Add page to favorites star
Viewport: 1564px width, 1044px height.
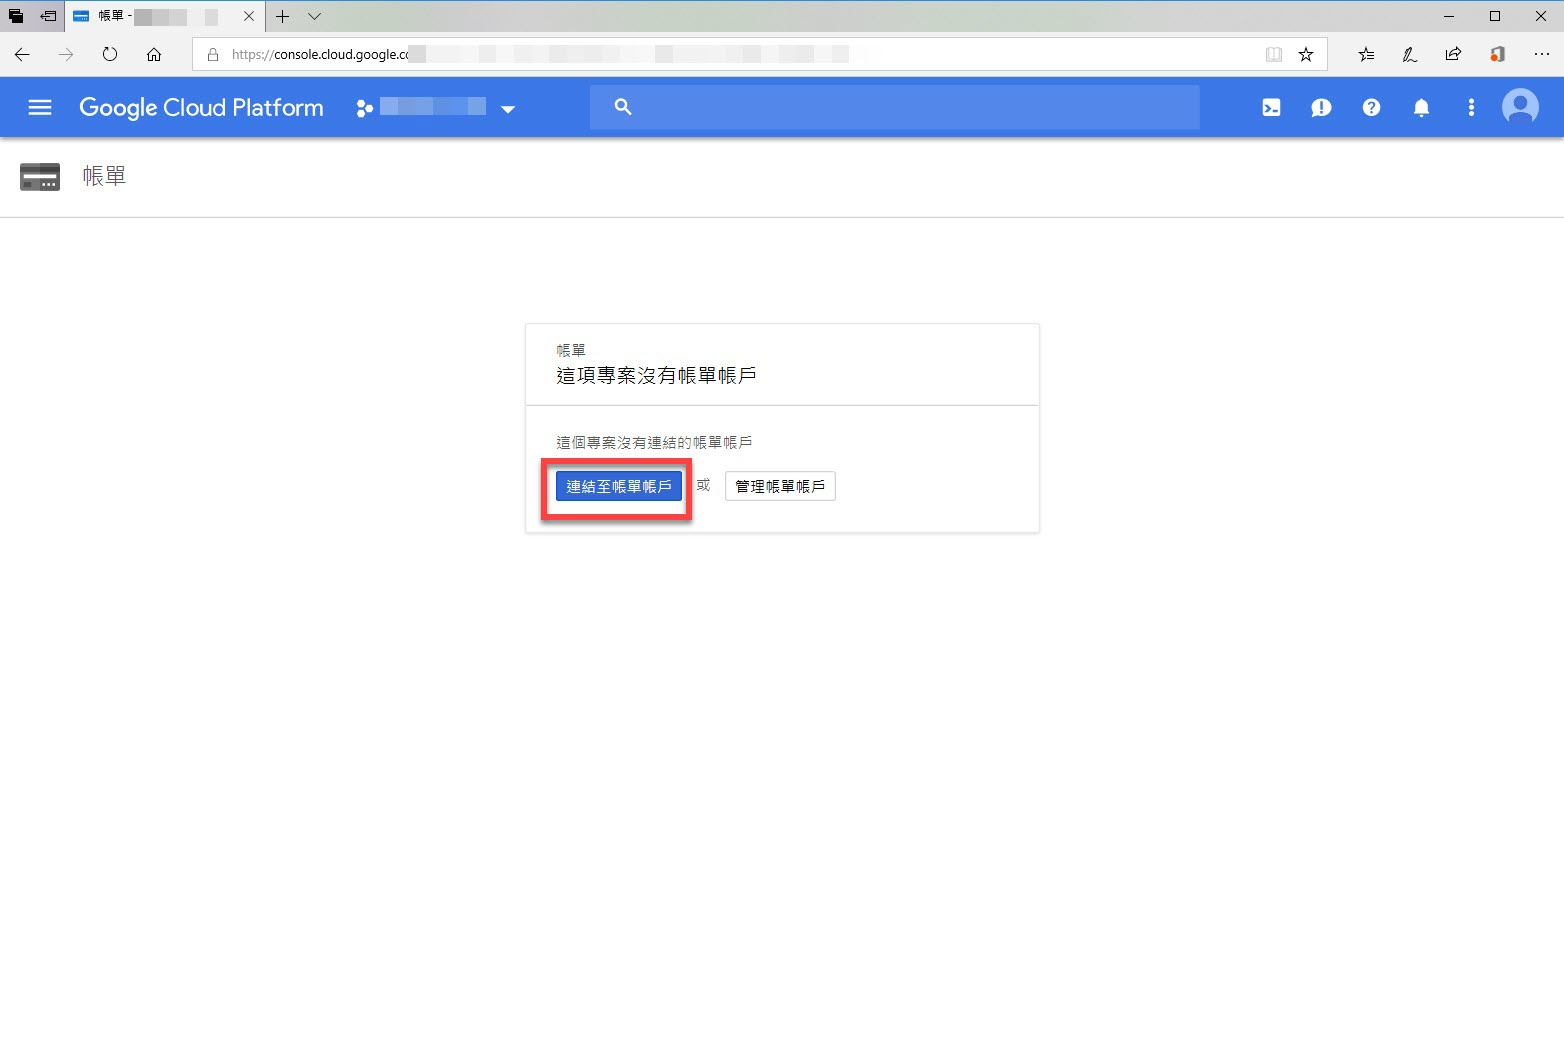click(1306, 55)
